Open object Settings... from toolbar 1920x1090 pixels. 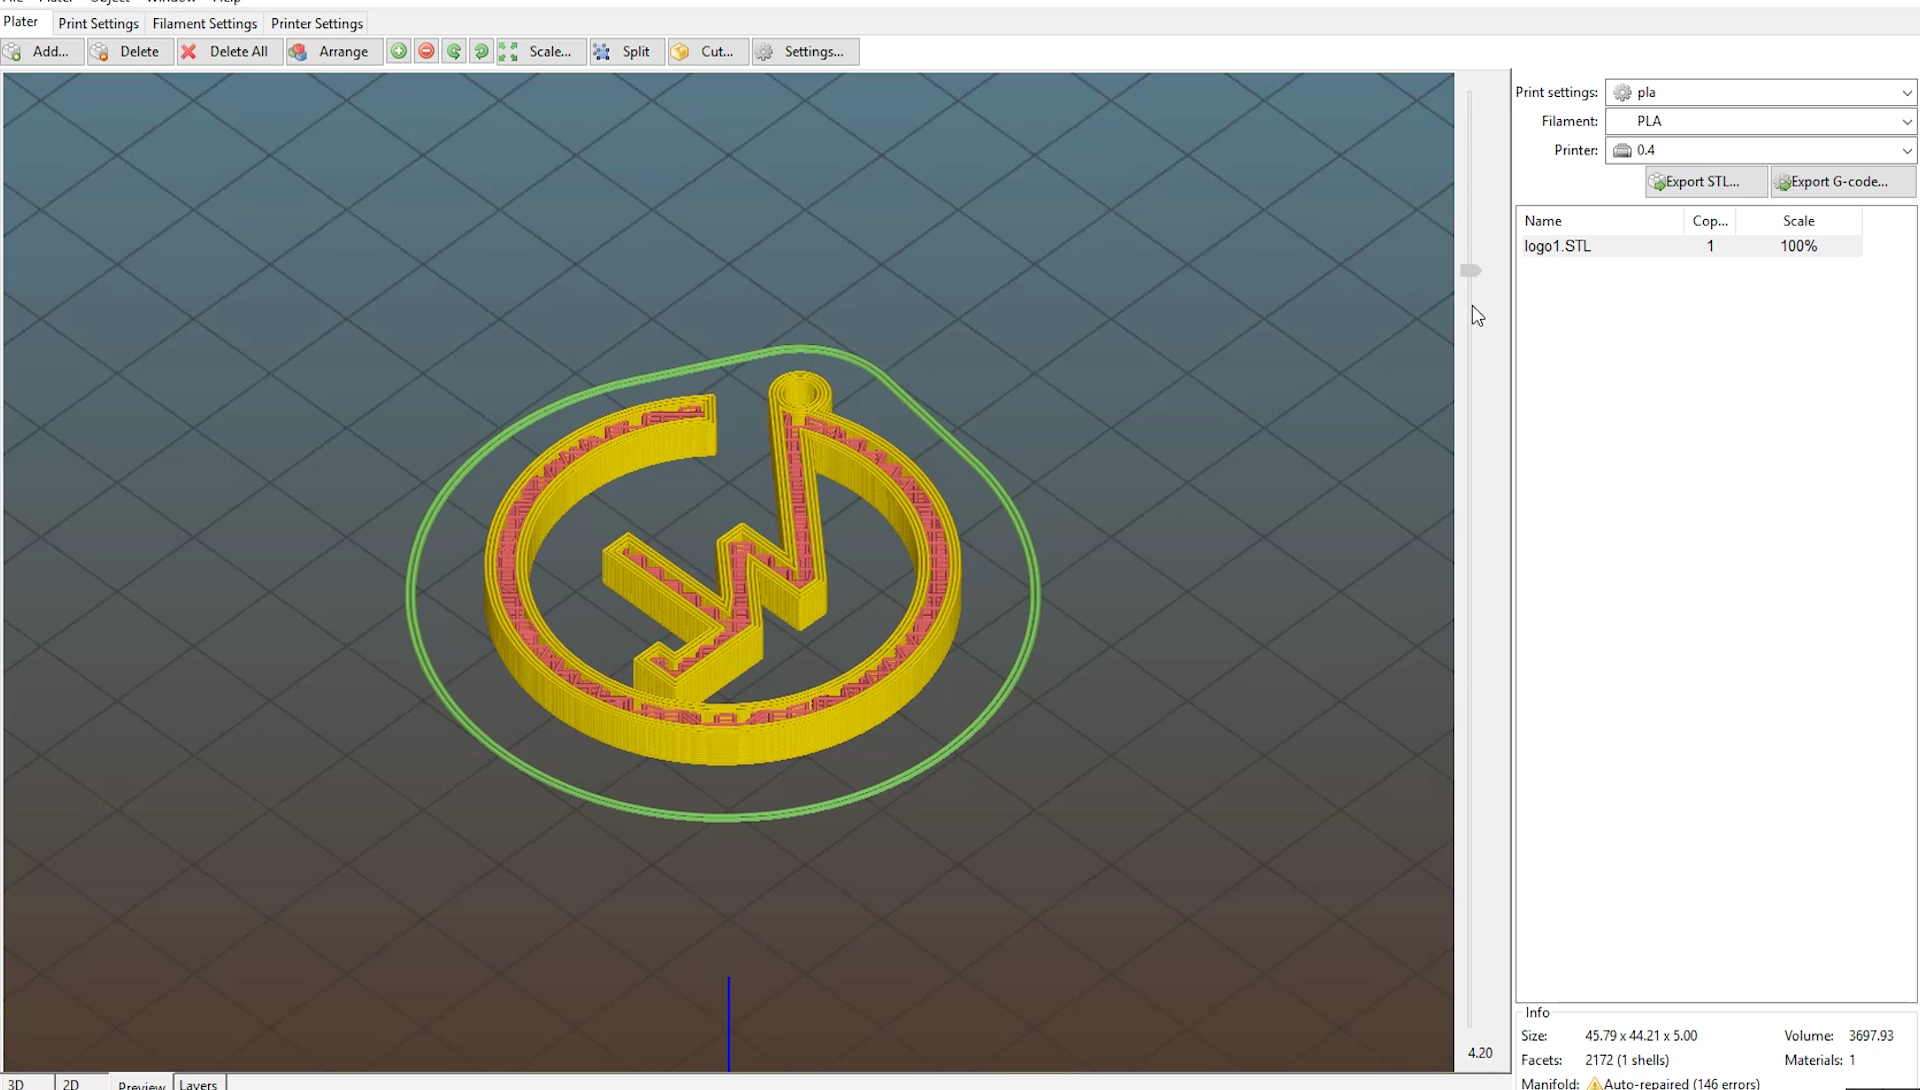[x=805, y=52]
